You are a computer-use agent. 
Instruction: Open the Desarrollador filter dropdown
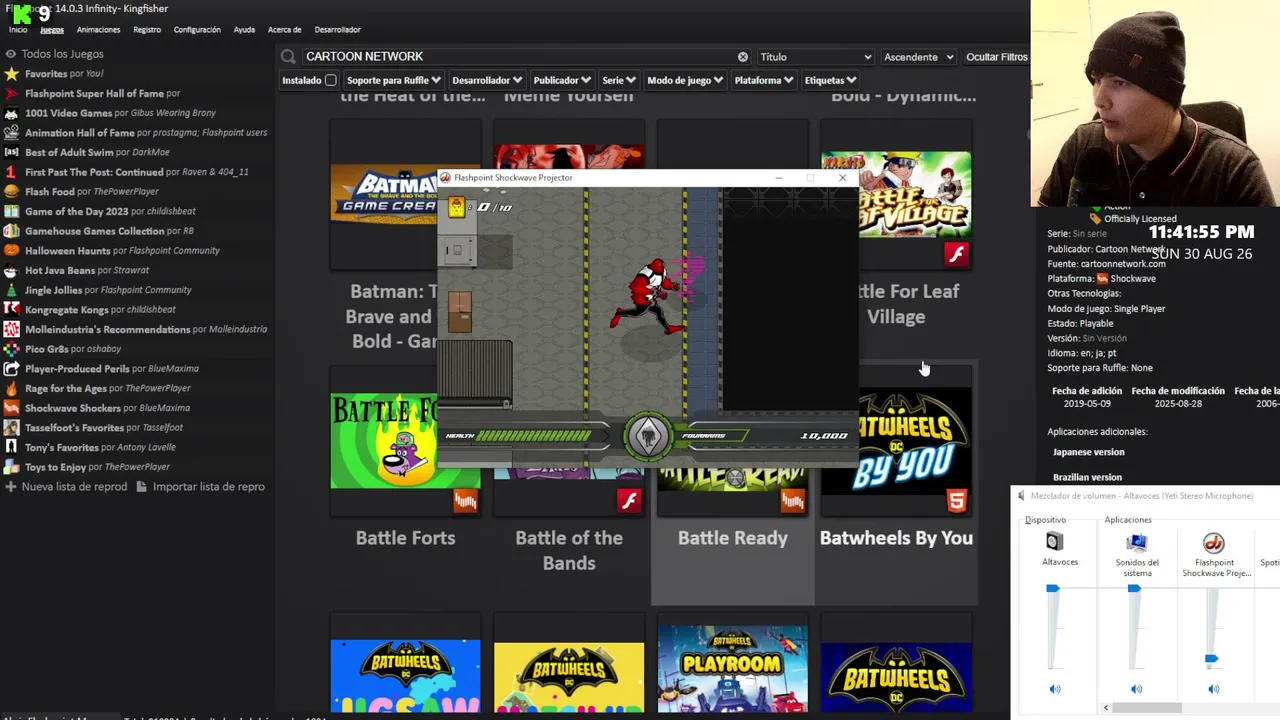pyautogui.click(x=487, y=80)
